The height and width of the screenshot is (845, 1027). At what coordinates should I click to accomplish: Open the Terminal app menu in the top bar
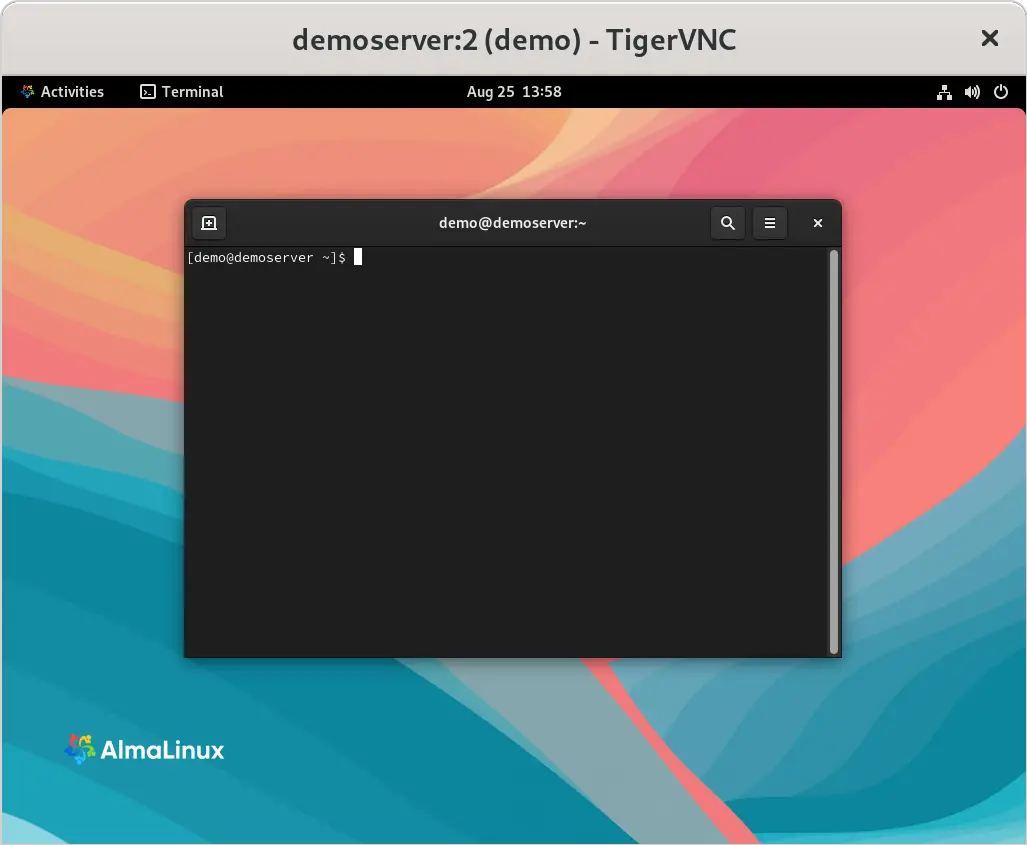coord(181,92)
